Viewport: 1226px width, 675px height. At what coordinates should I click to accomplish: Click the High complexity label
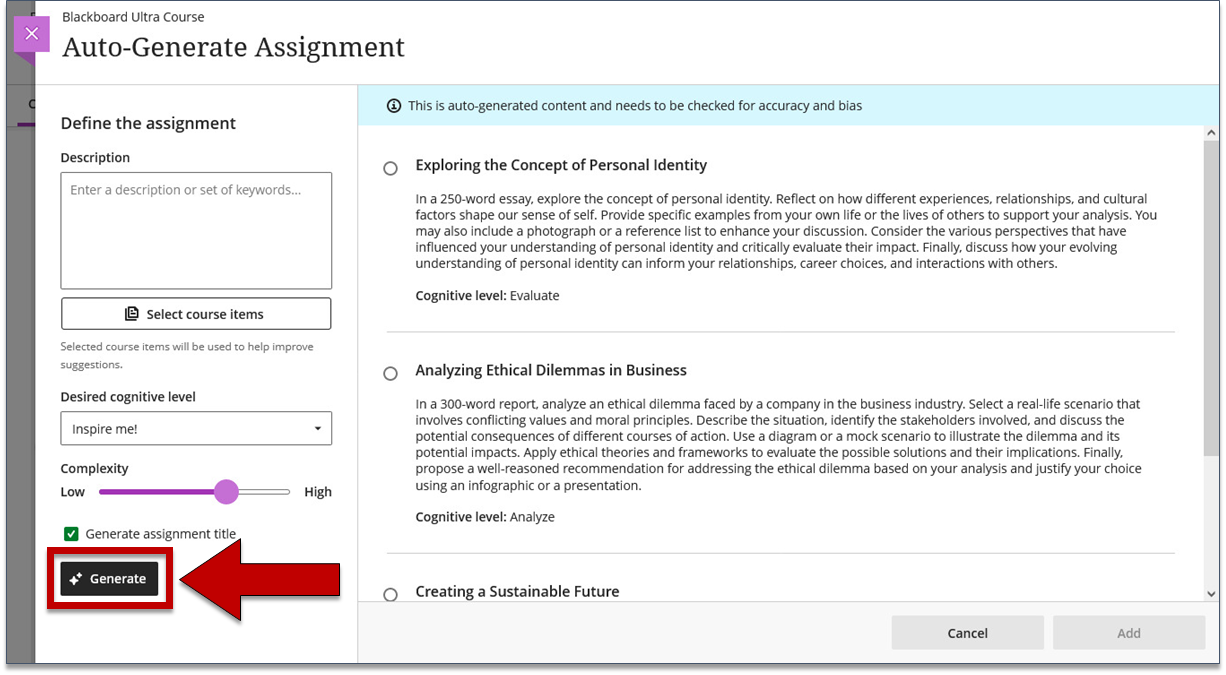(318, 492)
